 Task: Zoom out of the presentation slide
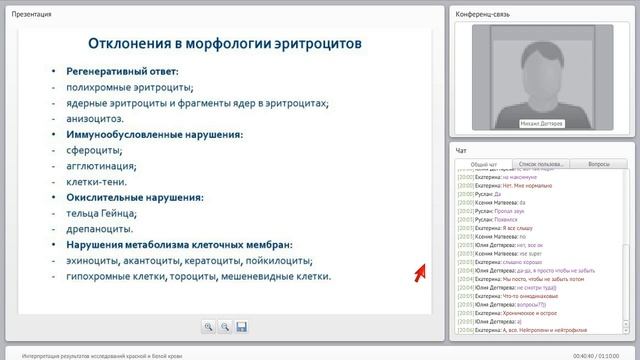click(x=225, y=327)
